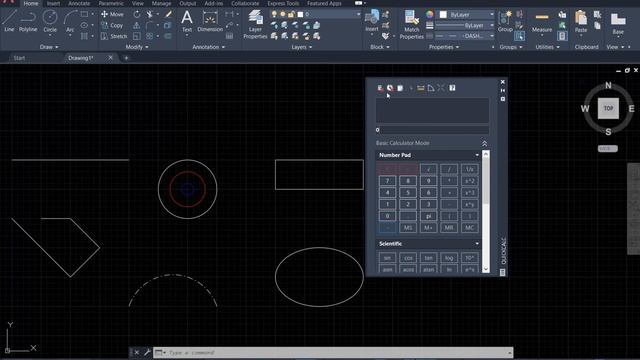The height and width of the screenshot is (360, 640).
Task: Open the Parametric ribbon tab
Action: click(111, 3)
